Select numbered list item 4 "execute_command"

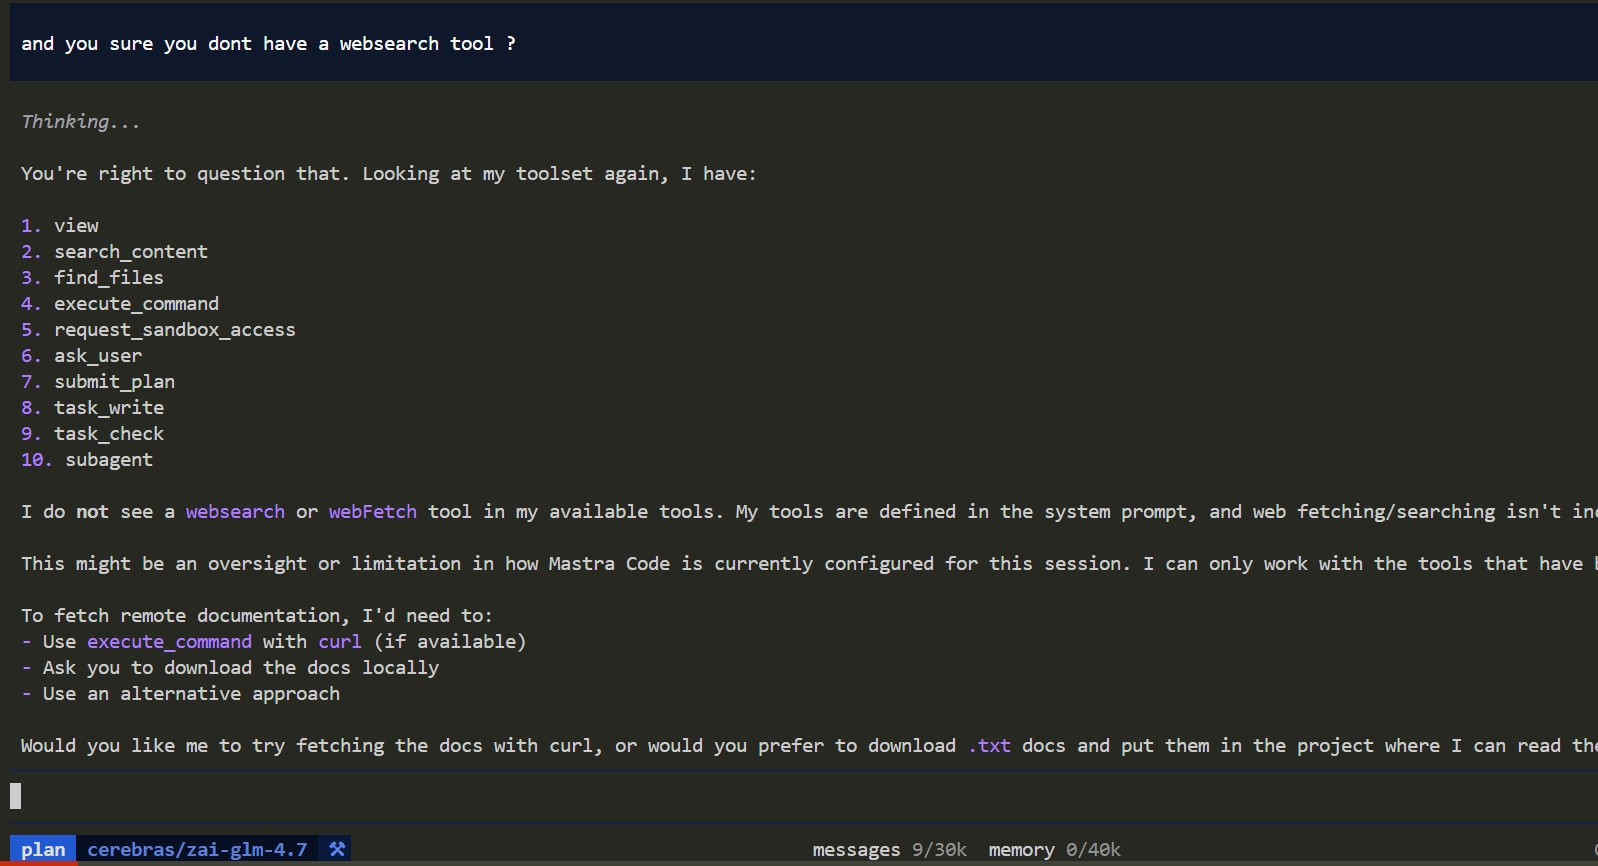pos(120,304)
